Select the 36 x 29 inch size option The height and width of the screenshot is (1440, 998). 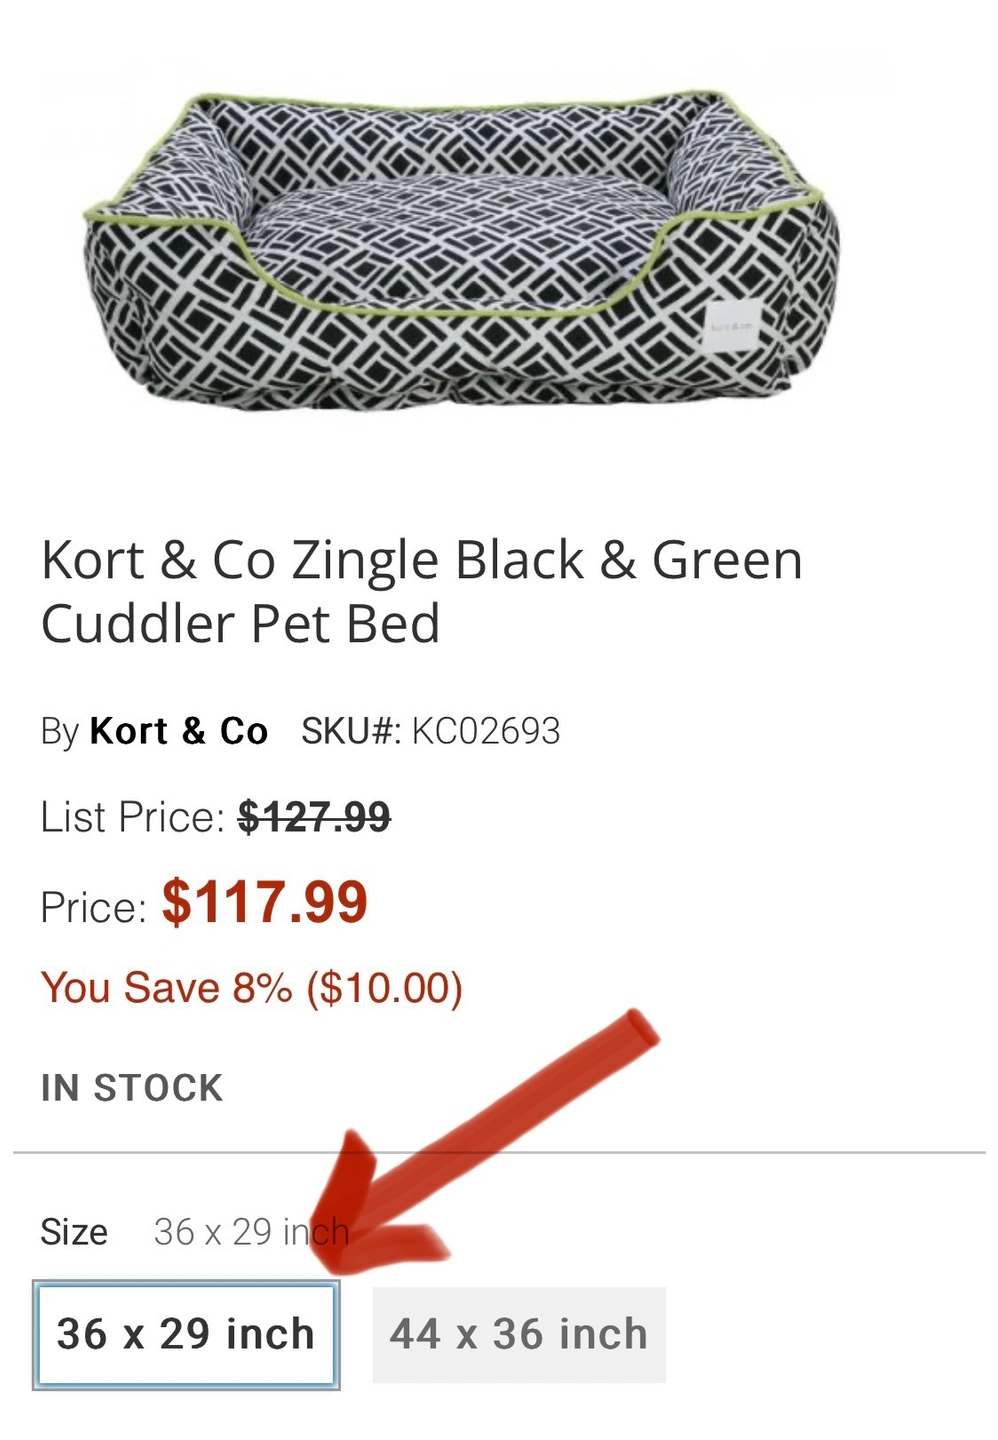pos(186,1334)
